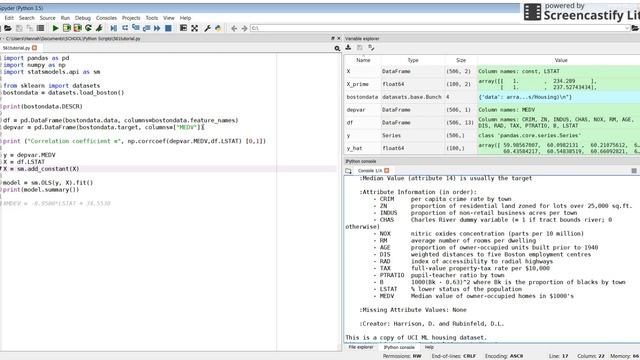
Task: Open the Source menu
Action: (47, 18)
